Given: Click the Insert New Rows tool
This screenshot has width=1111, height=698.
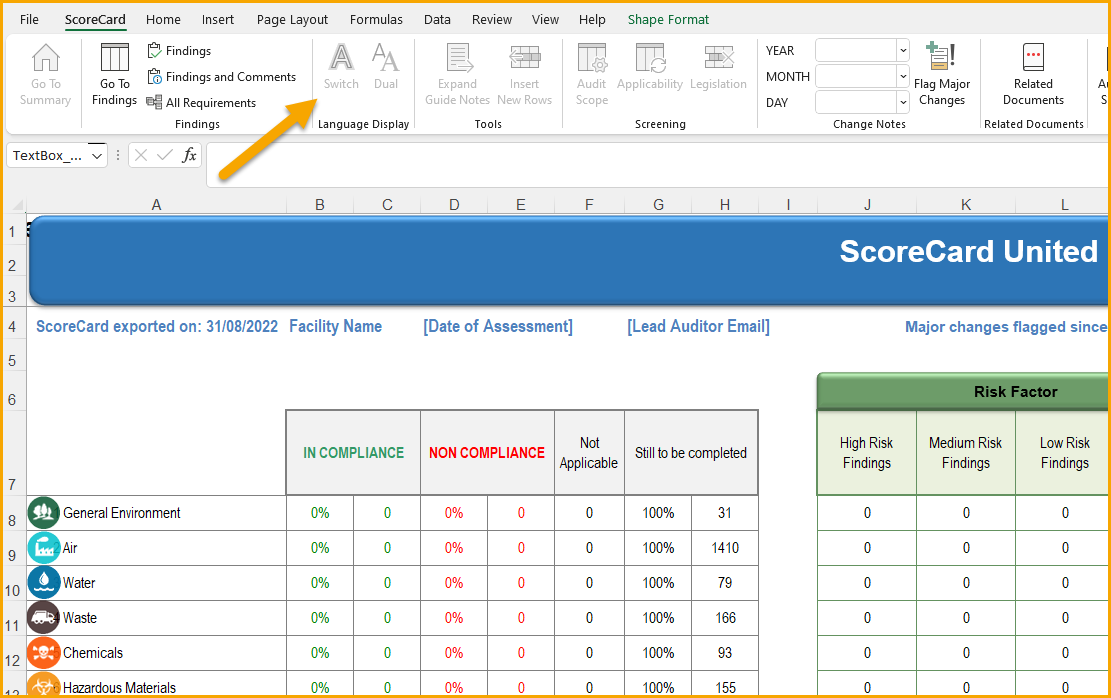Looking at the screenshot, I should pos(524,57).
